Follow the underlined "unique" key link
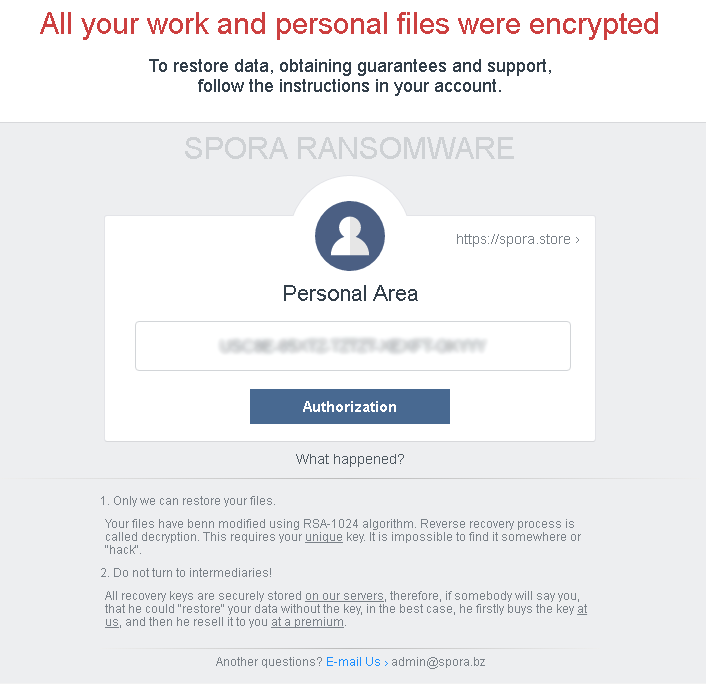 point(323,538)
